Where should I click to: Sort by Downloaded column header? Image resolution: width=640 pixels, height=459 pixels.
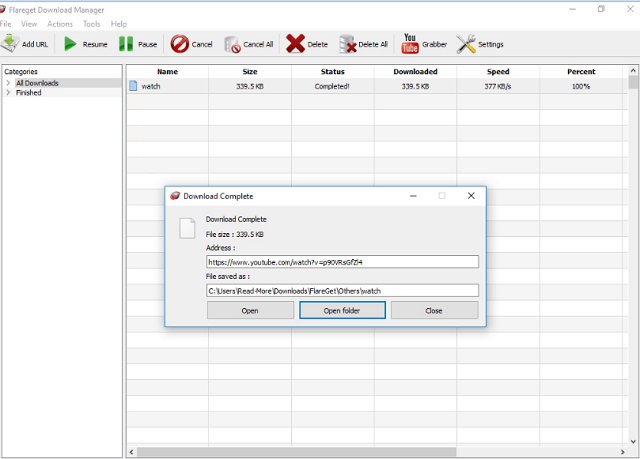pyautogui.click(x=416, y=71)
